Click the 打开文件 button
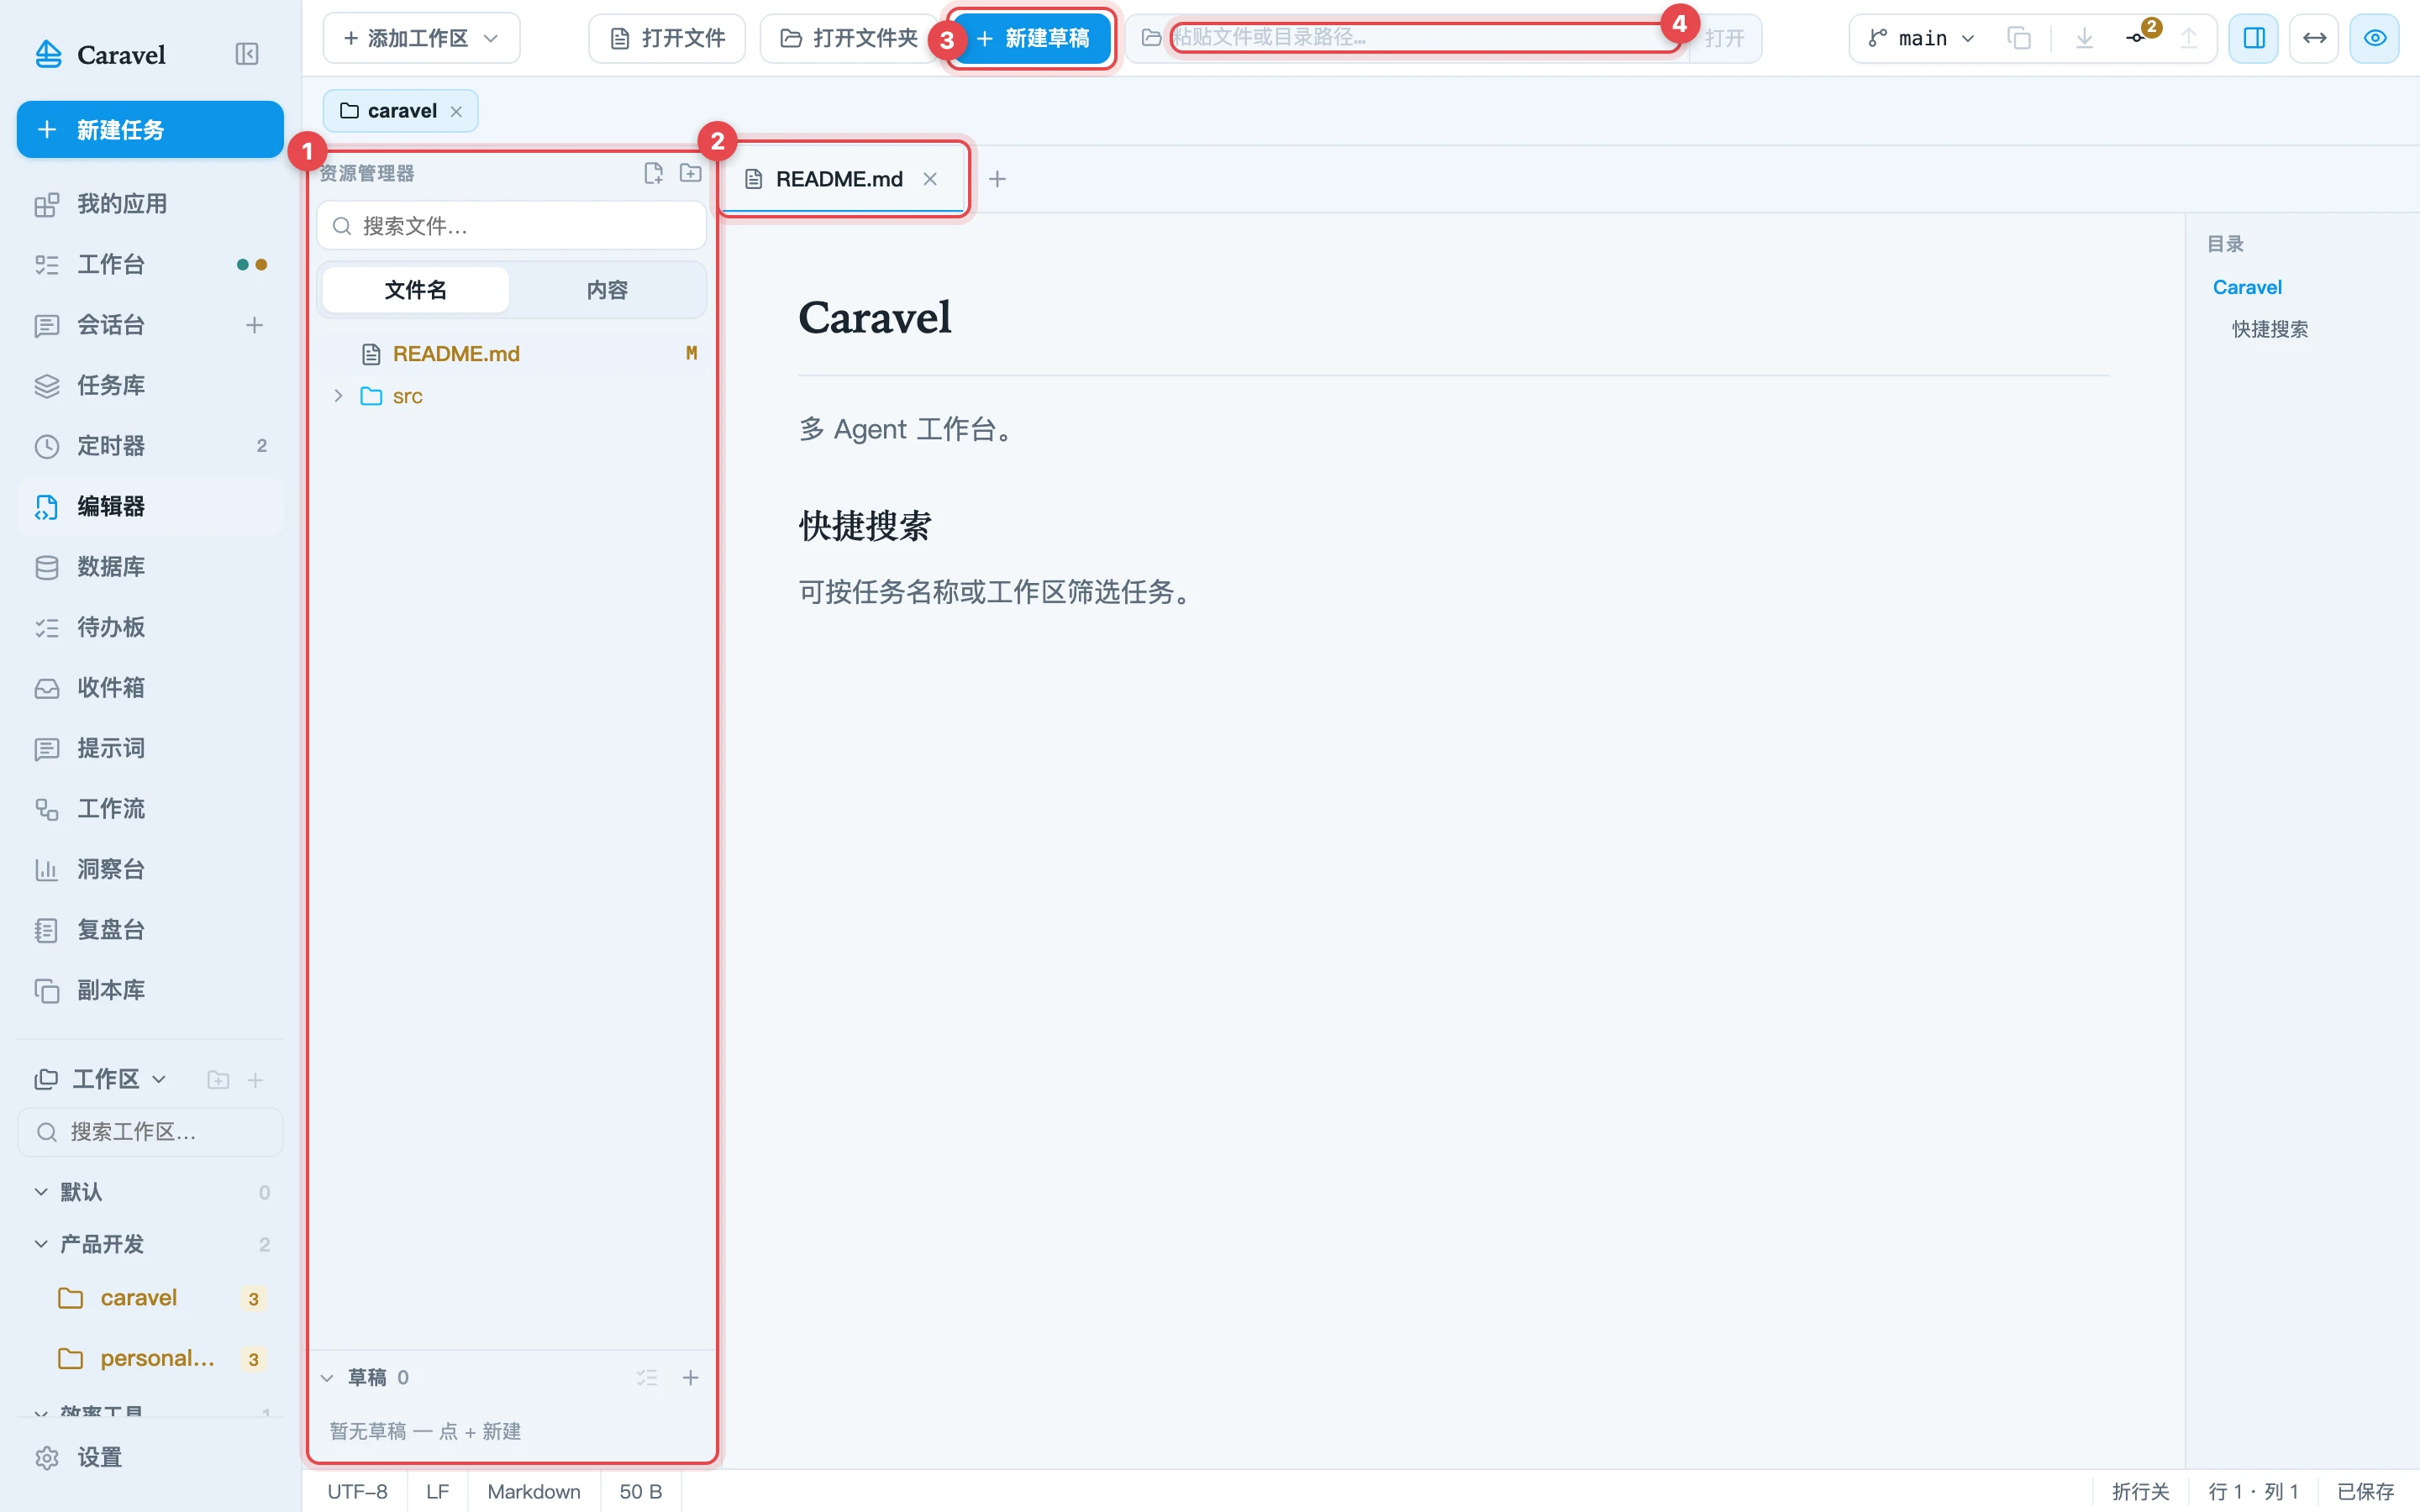 coord(667,38)
